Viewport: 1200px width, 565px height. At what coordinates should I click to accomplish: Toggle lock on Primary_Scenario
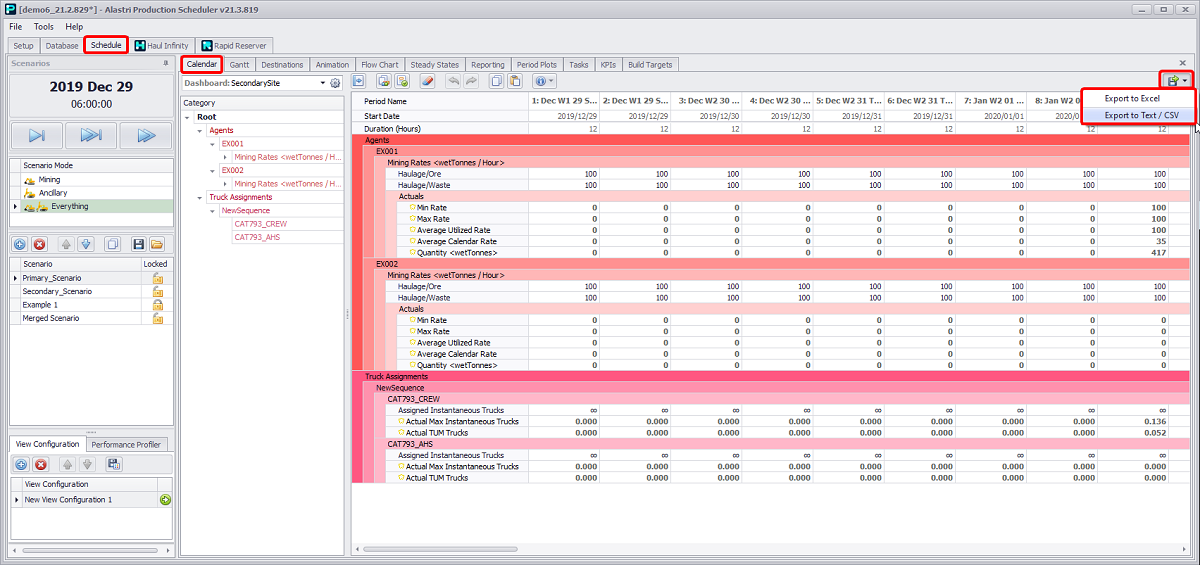(157, 278)
